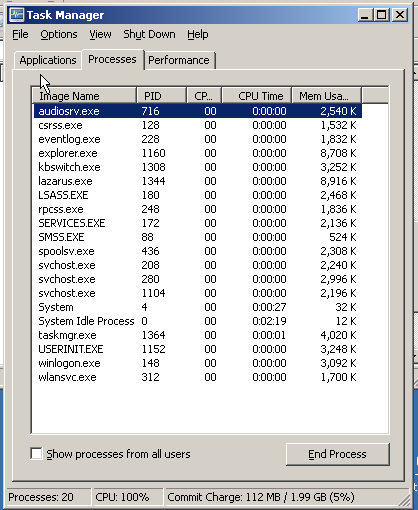Select the taskmgr.exe process
418x510 pixels.
tap(198, 335)
